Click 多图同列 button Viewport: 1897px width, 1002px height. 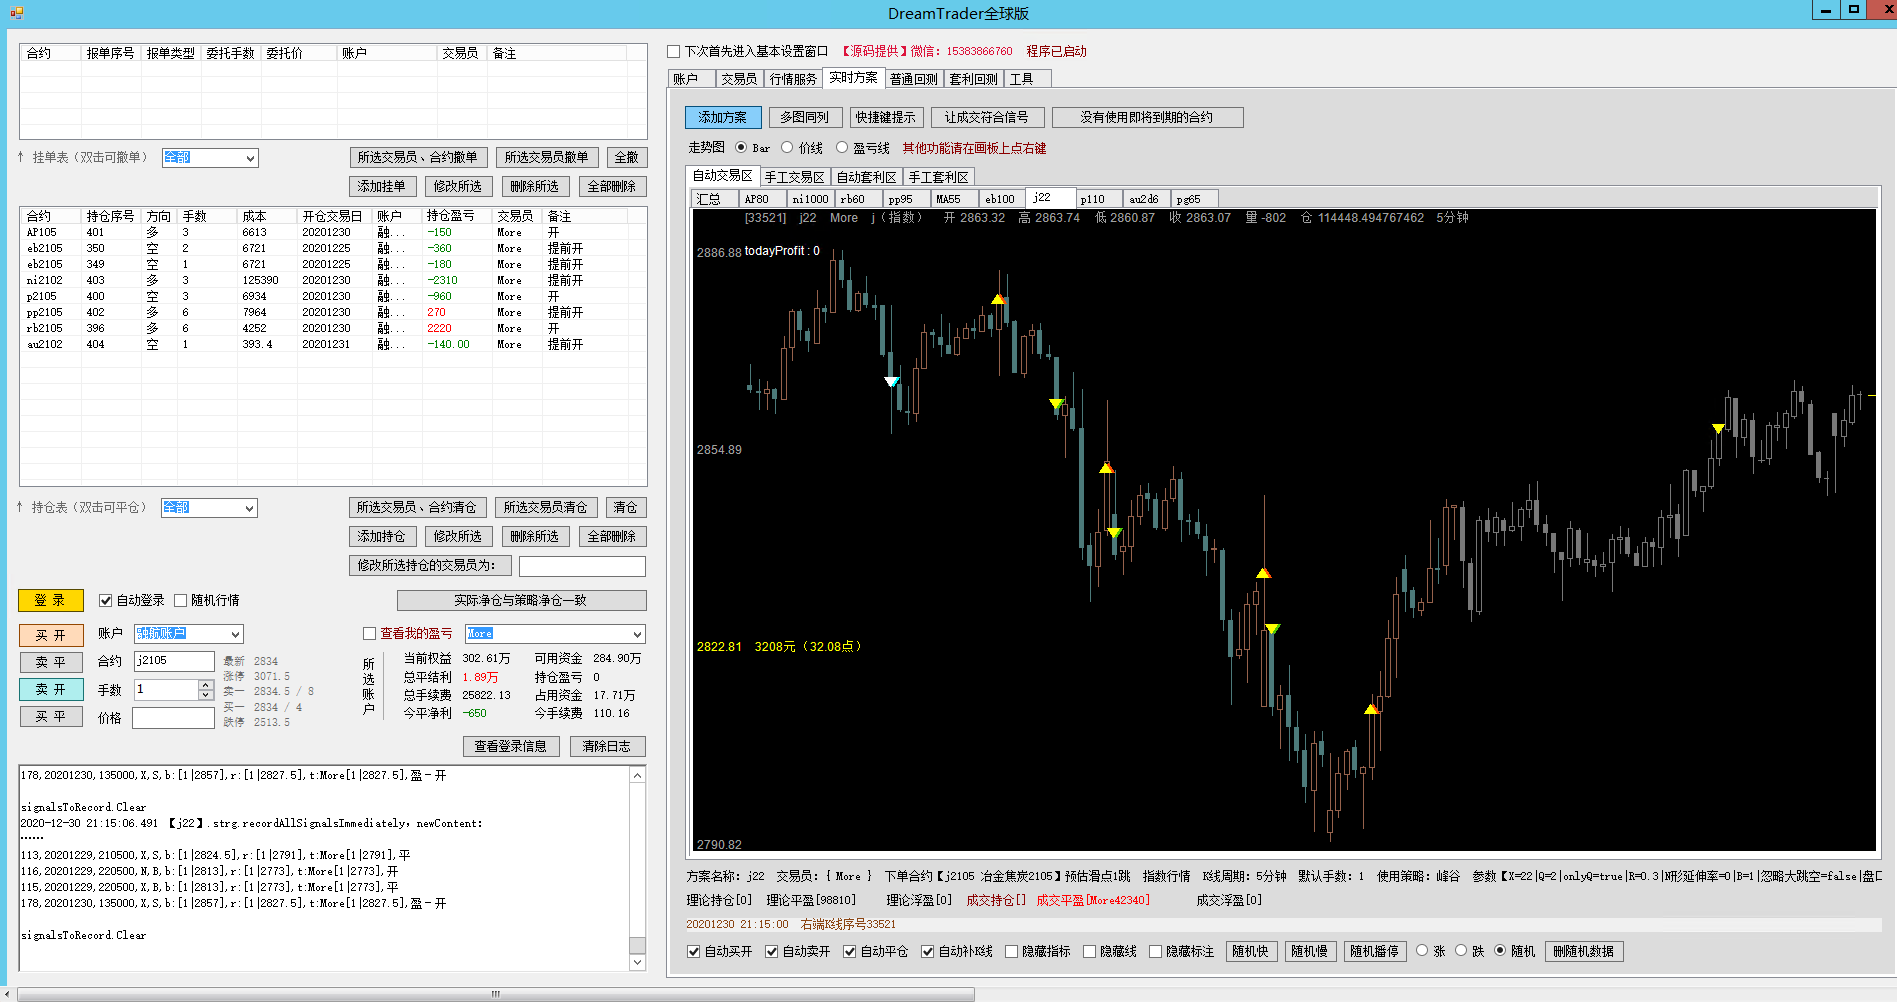click(x=805, y=117)
